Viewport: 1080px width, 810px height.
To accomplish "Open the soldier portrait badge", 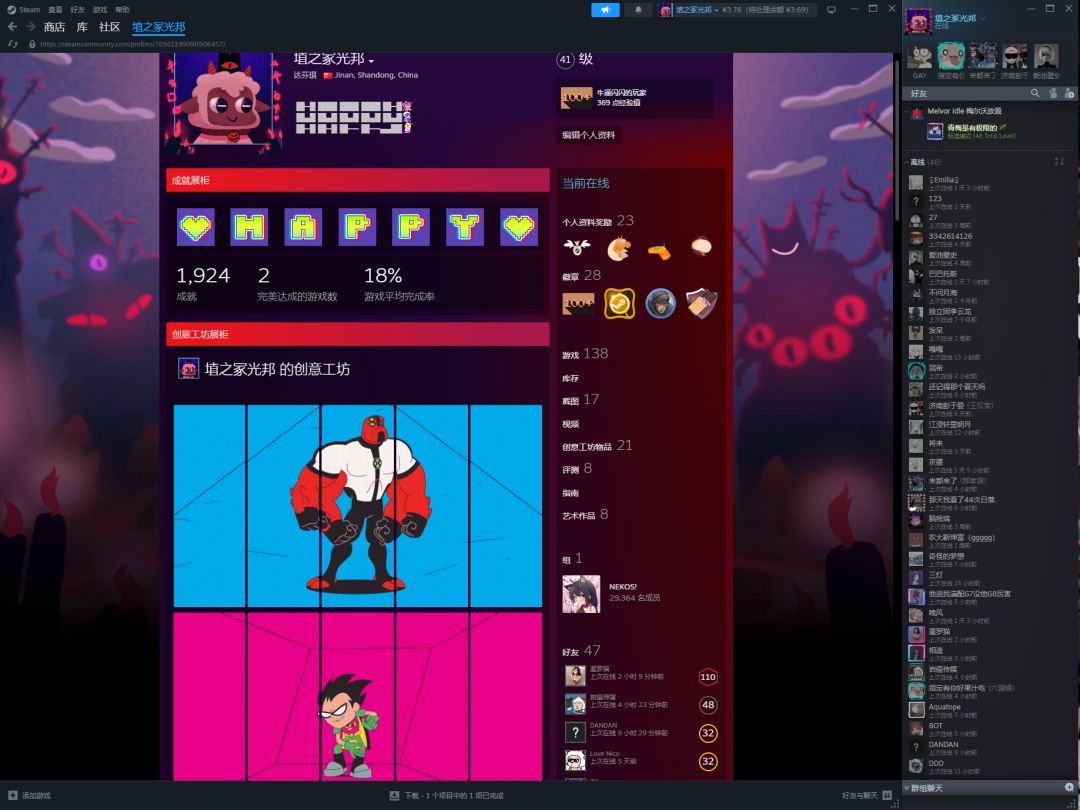I will coord(660,303).
